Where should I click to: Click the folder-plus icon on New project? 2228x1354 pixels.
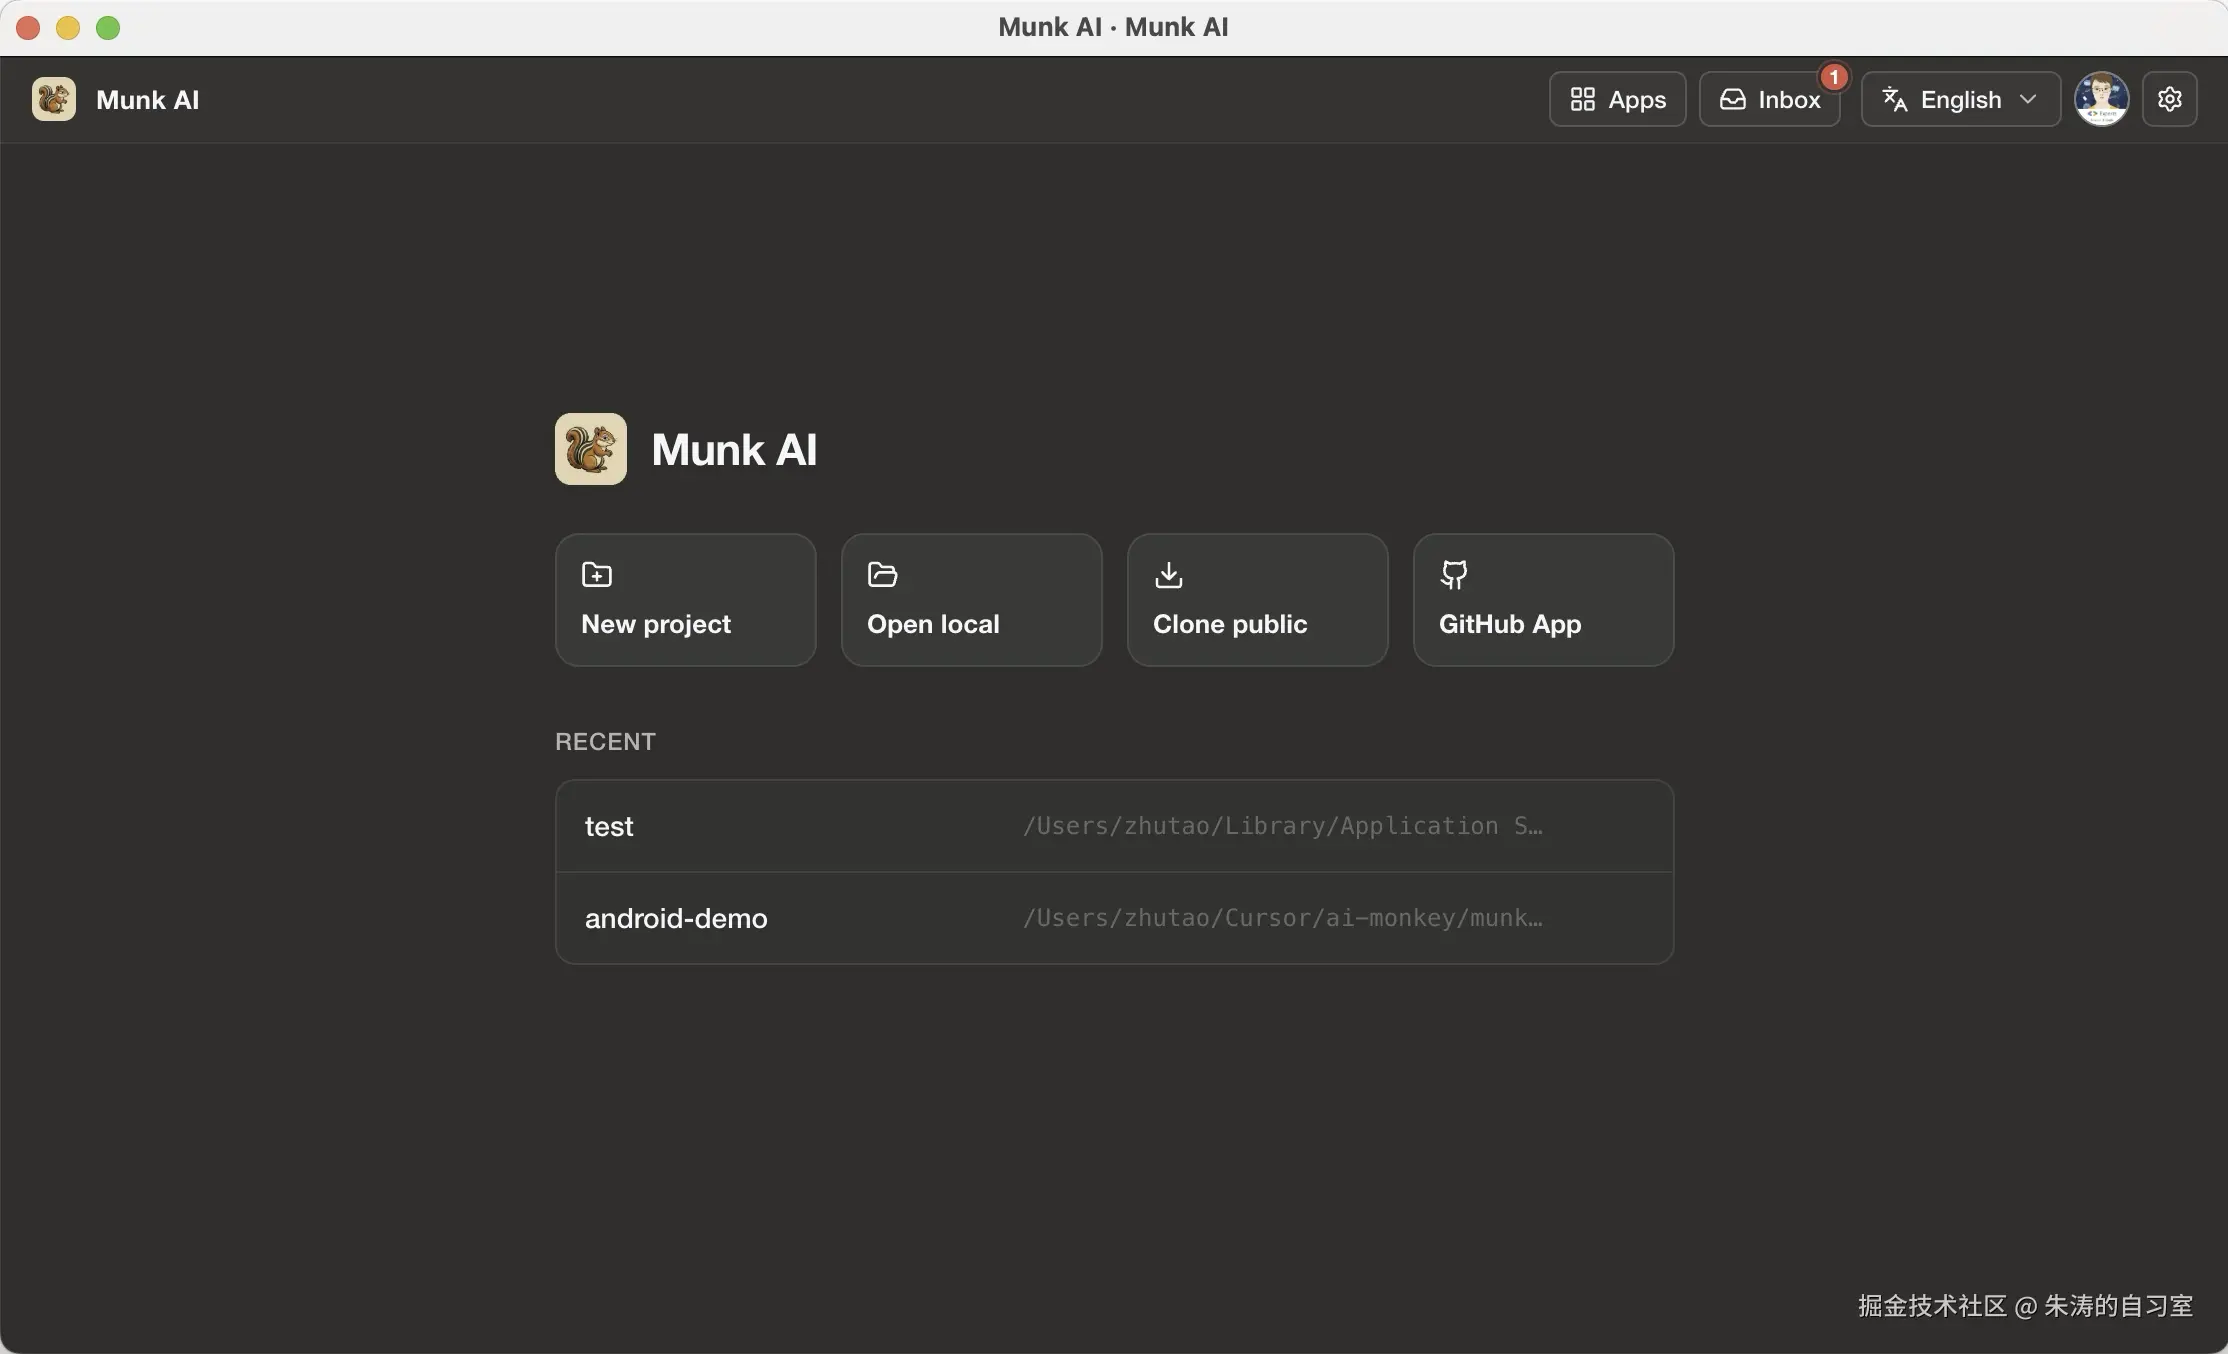[x=597, y=574]
